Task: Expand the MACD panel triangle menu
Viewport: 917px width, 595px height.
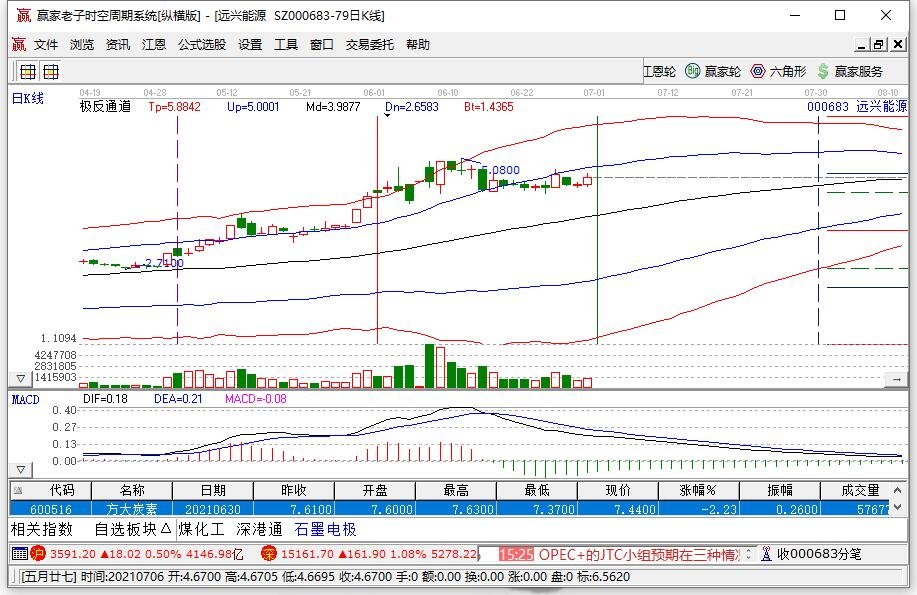Action: click(x=20, y=469)
